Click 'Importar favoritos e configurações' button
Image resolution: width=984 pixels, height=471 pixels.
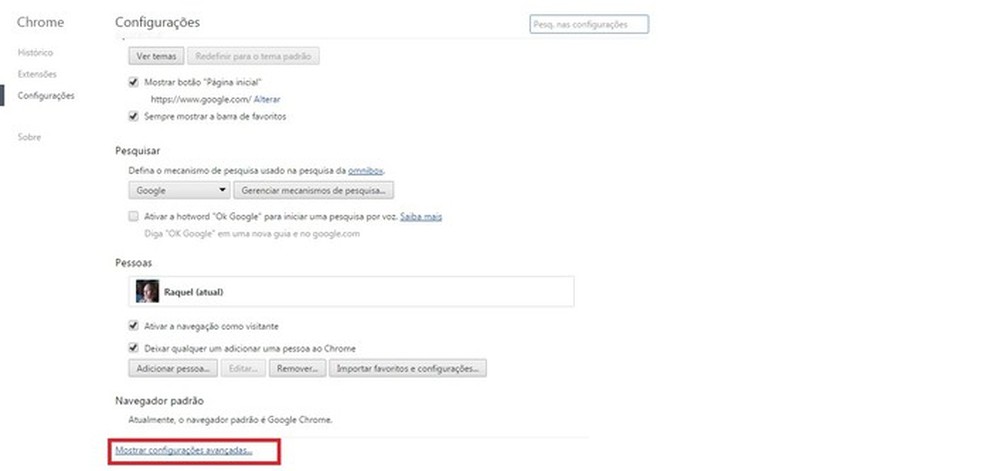click(409, 368)
